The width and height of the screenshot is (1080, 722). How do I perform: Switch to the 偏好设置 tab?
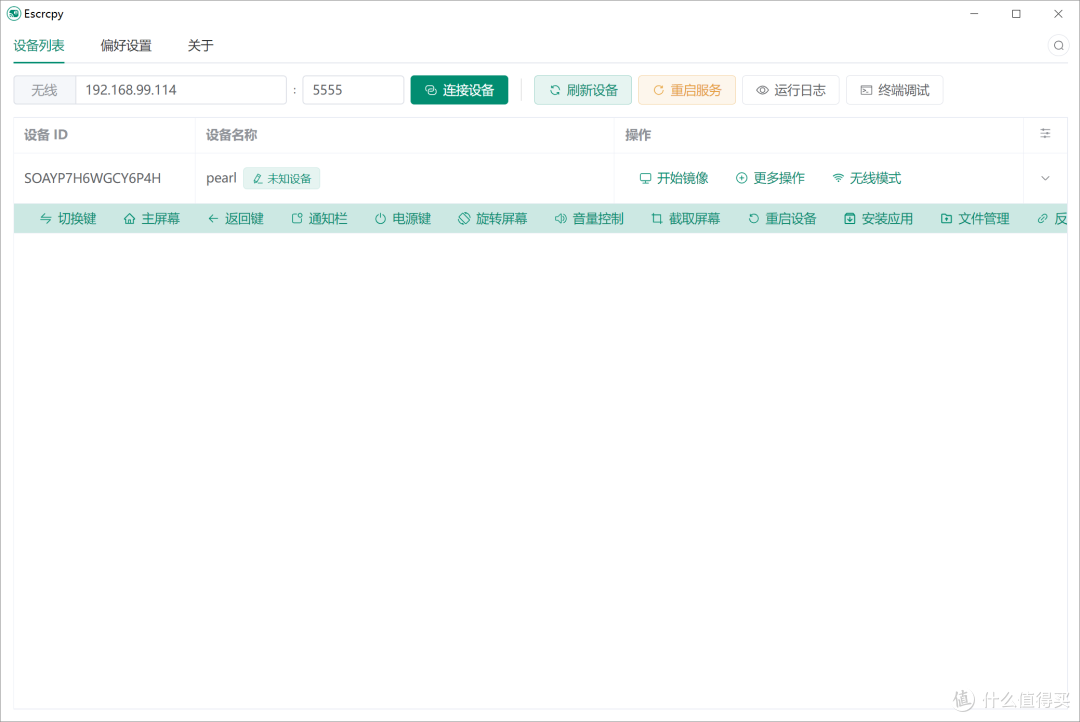pos(125,45)
